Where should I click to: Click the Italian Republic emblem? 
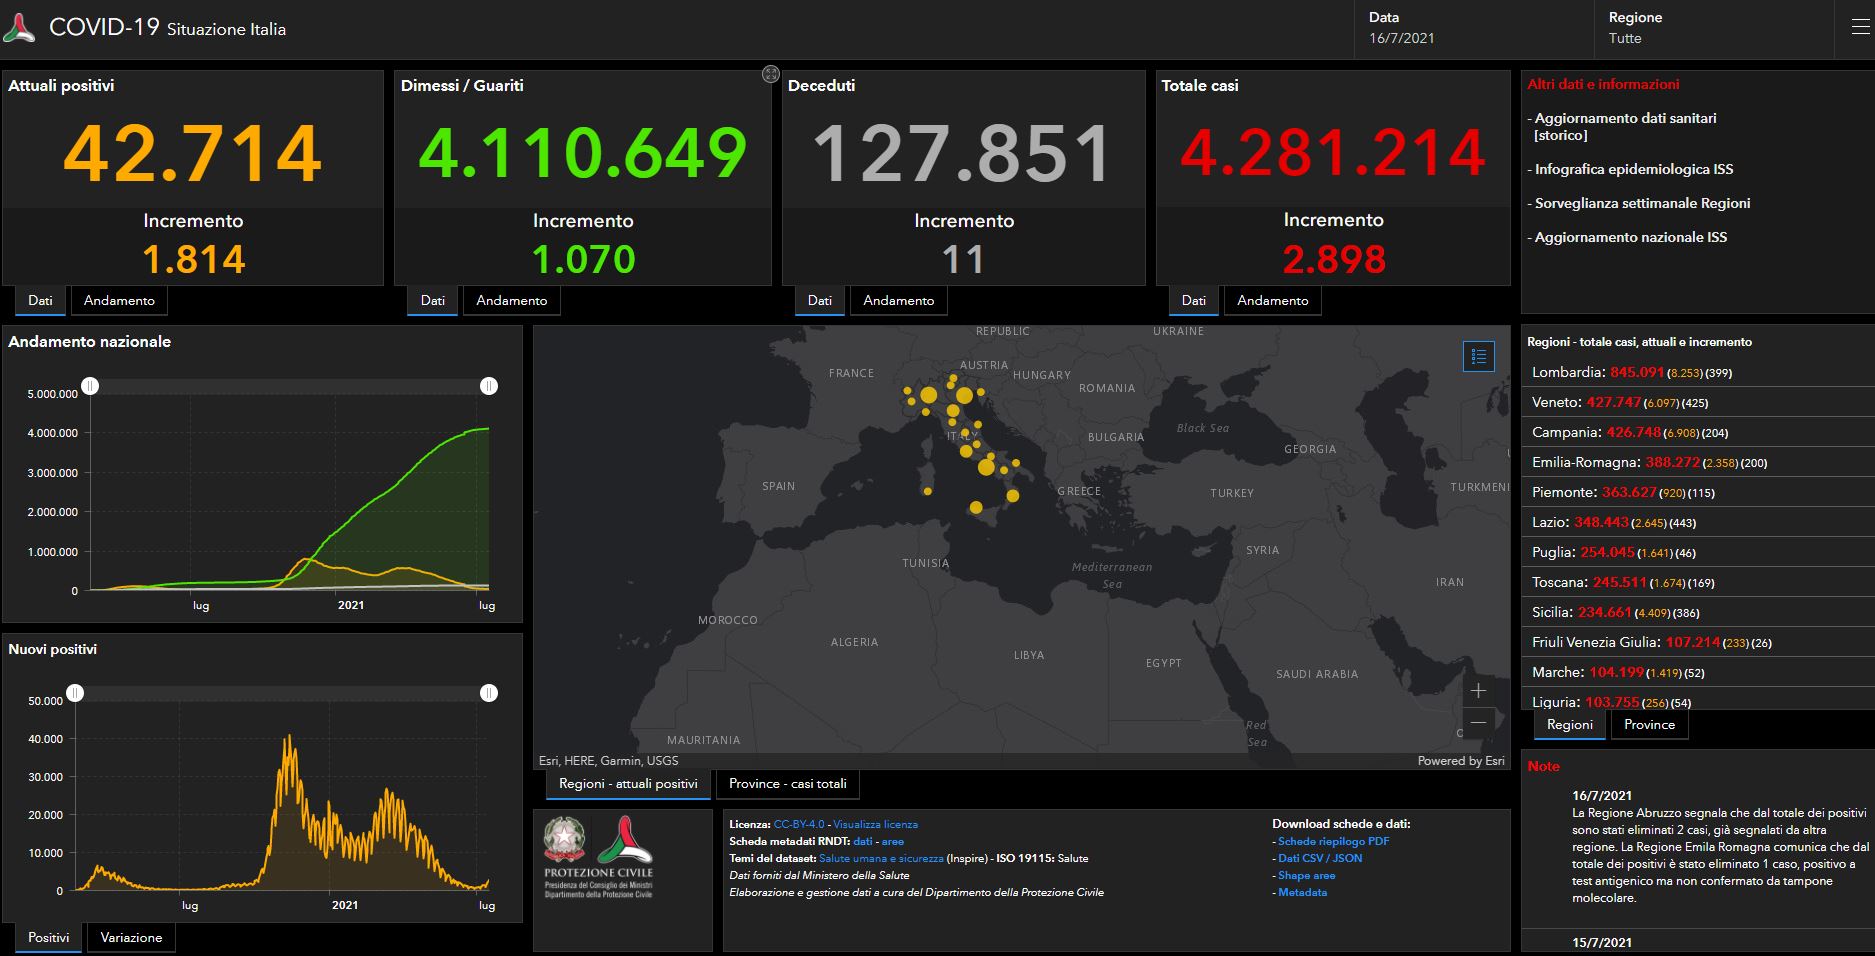pyautogui.click(x=566, y=840)
